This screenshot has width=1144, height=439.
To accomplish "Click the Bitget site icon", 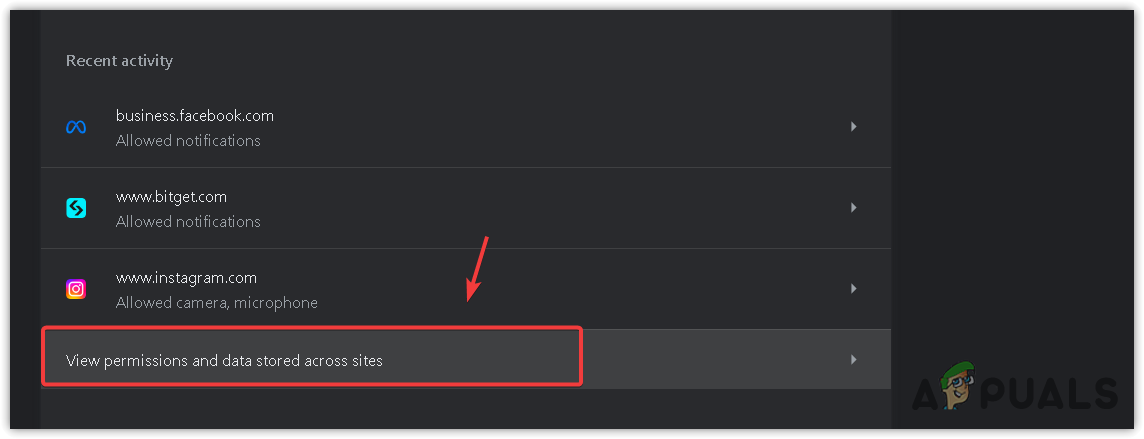I will pos(76,208).
